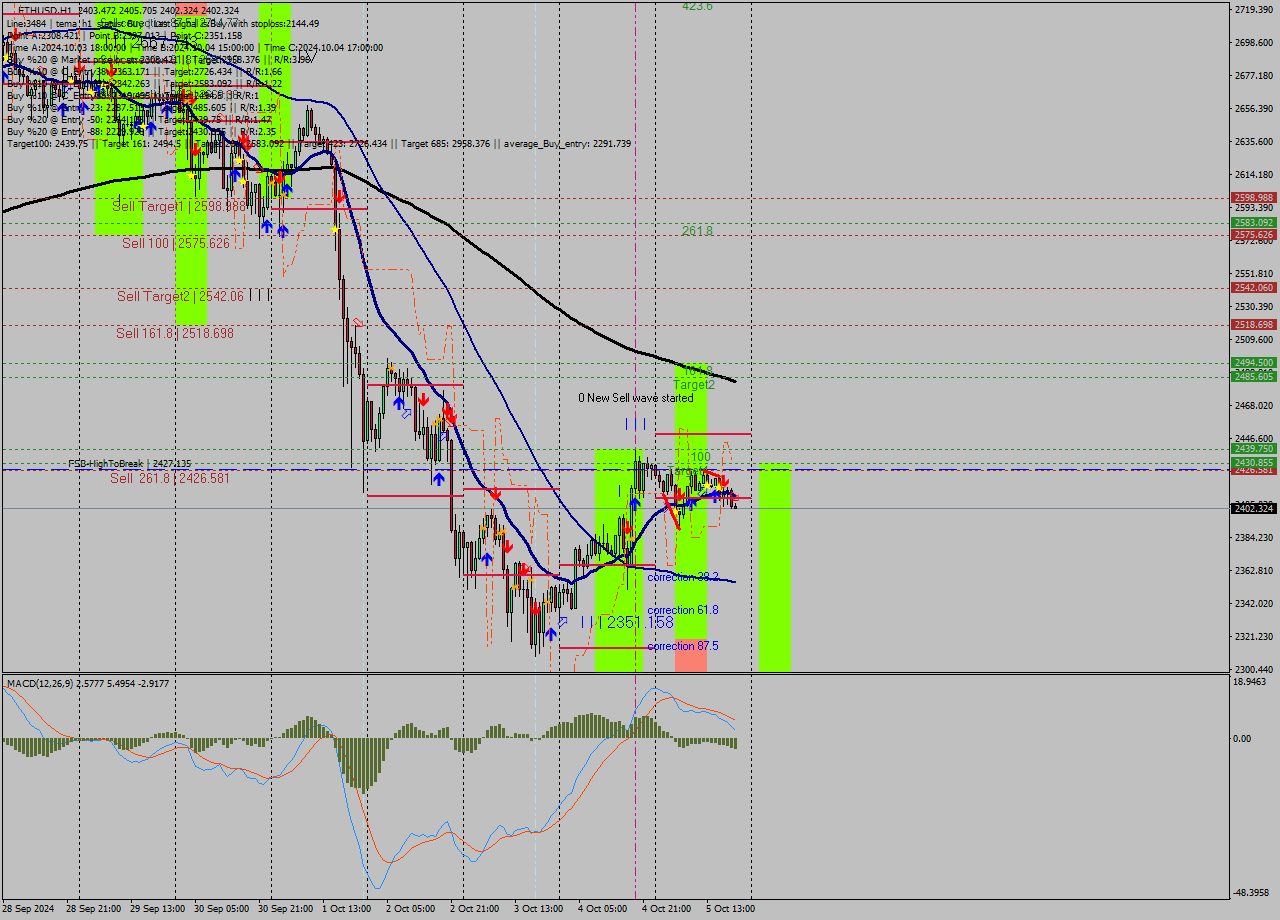
Task: Click the 'correction 61.8' label
Action: tap(683, 610)
